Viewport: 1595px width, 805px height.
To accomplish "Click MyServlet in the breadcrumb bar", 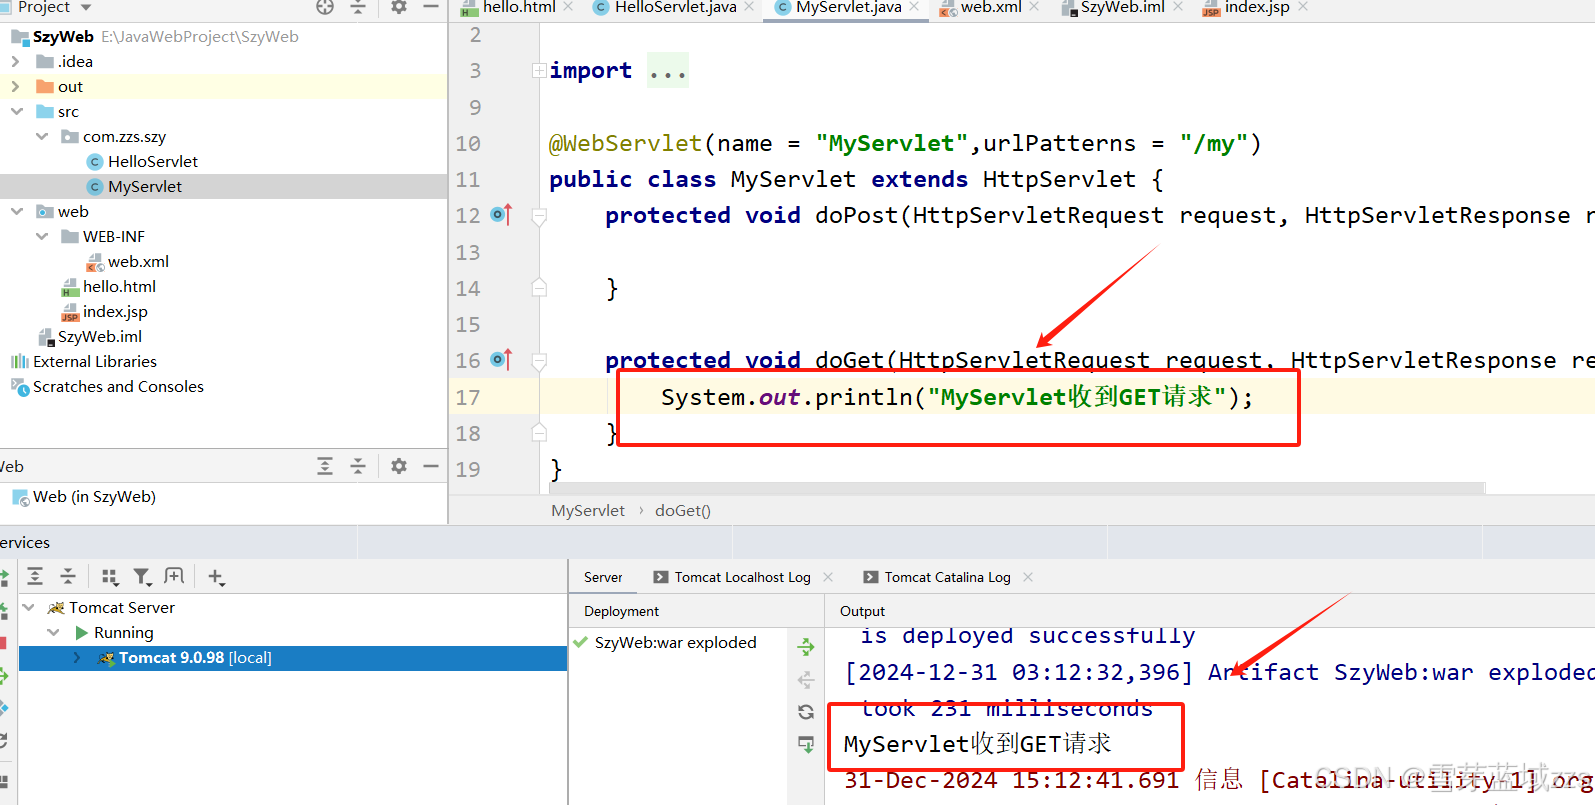I will coord(588,510).
